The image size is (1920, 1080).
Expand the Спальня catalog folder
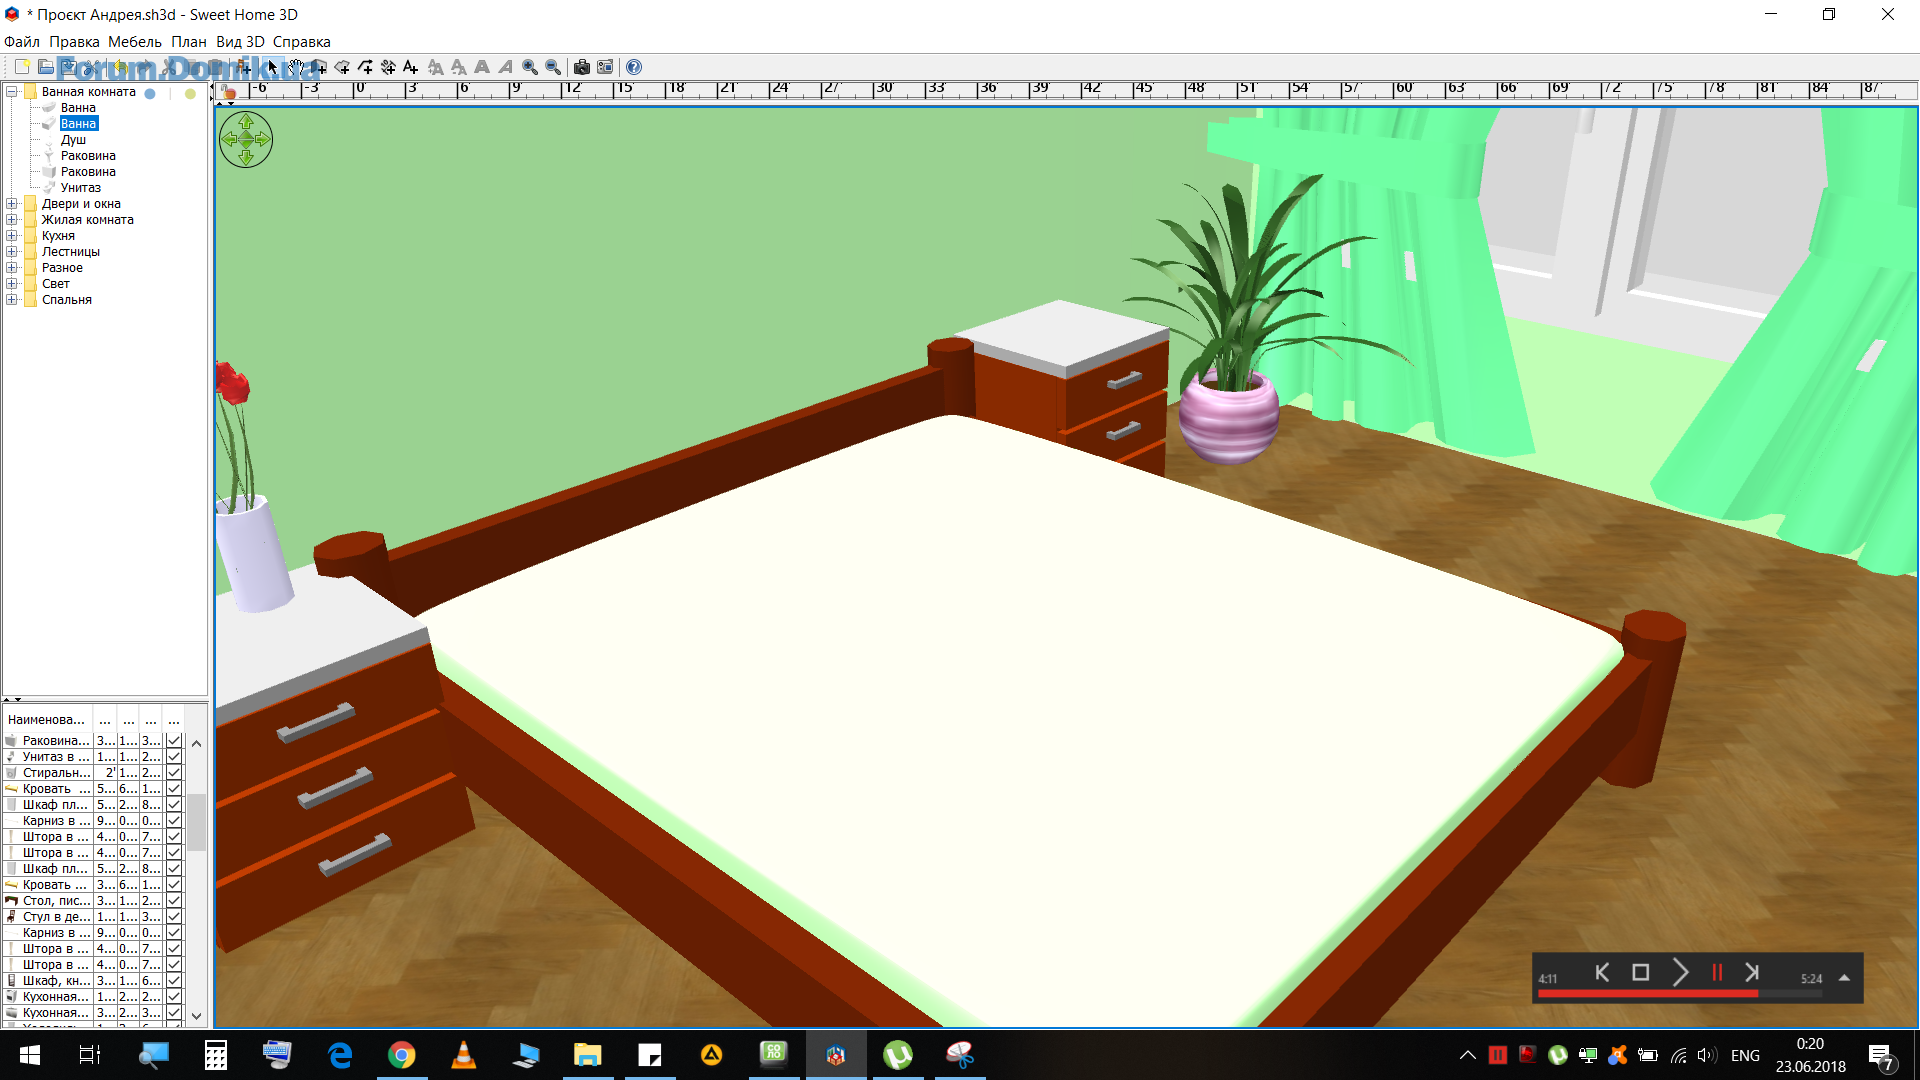[x=12, y=300]
